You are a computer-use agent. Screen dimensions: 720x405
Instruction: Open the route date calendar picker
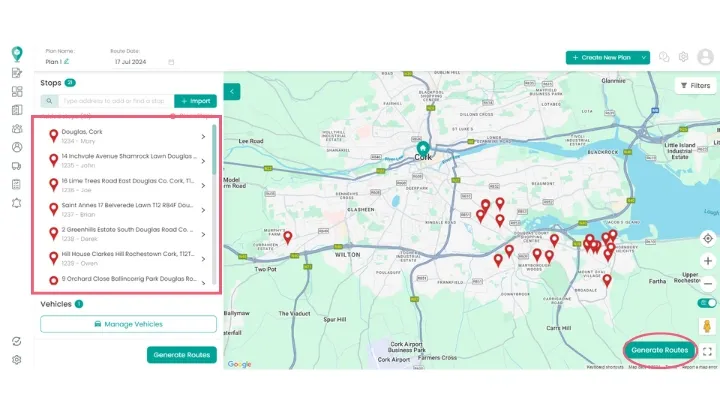[171, 62]
